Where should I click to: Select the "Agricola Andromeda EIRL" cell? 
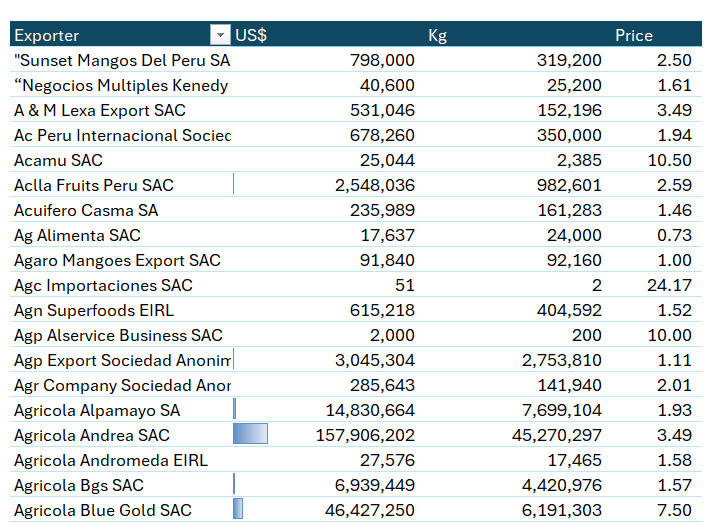point(121,460)
